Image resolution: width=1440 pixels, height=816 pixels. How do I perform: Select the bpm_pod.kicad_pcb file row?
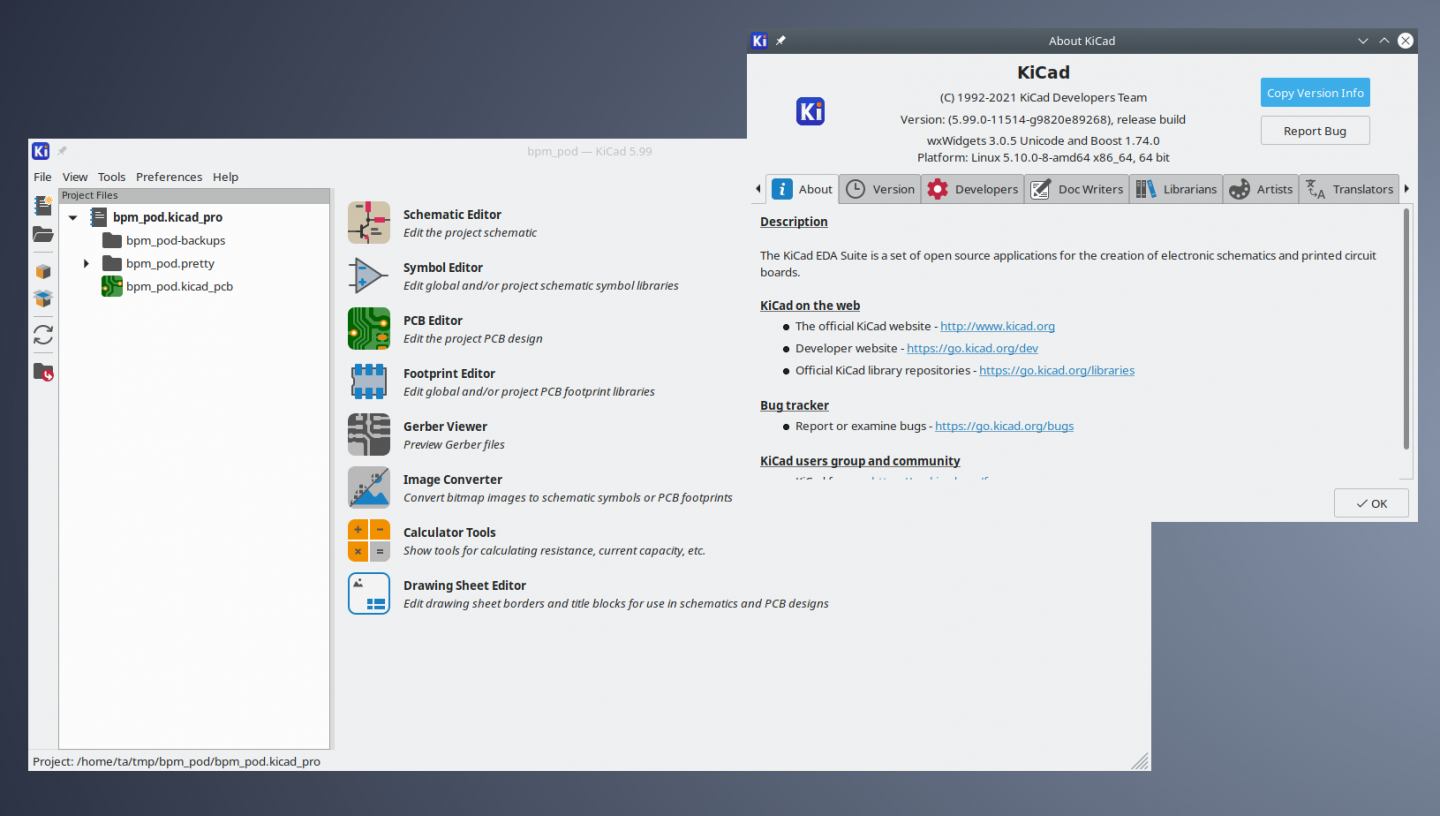point(180,287)
